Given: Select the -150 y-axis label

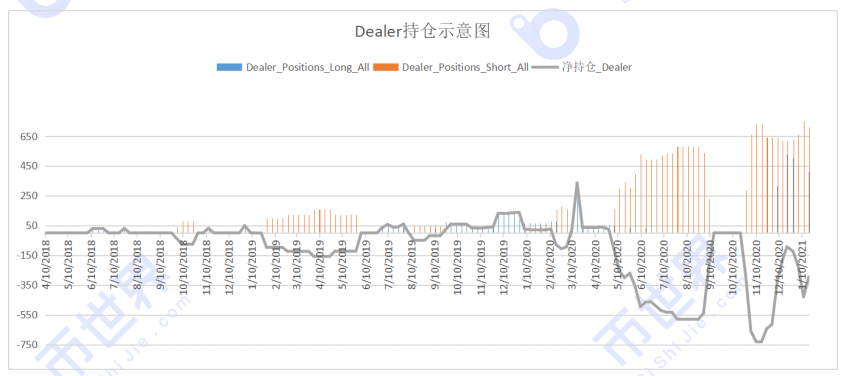Looking at the screenshot, I should pyautogui.click(x=27, y=256).
